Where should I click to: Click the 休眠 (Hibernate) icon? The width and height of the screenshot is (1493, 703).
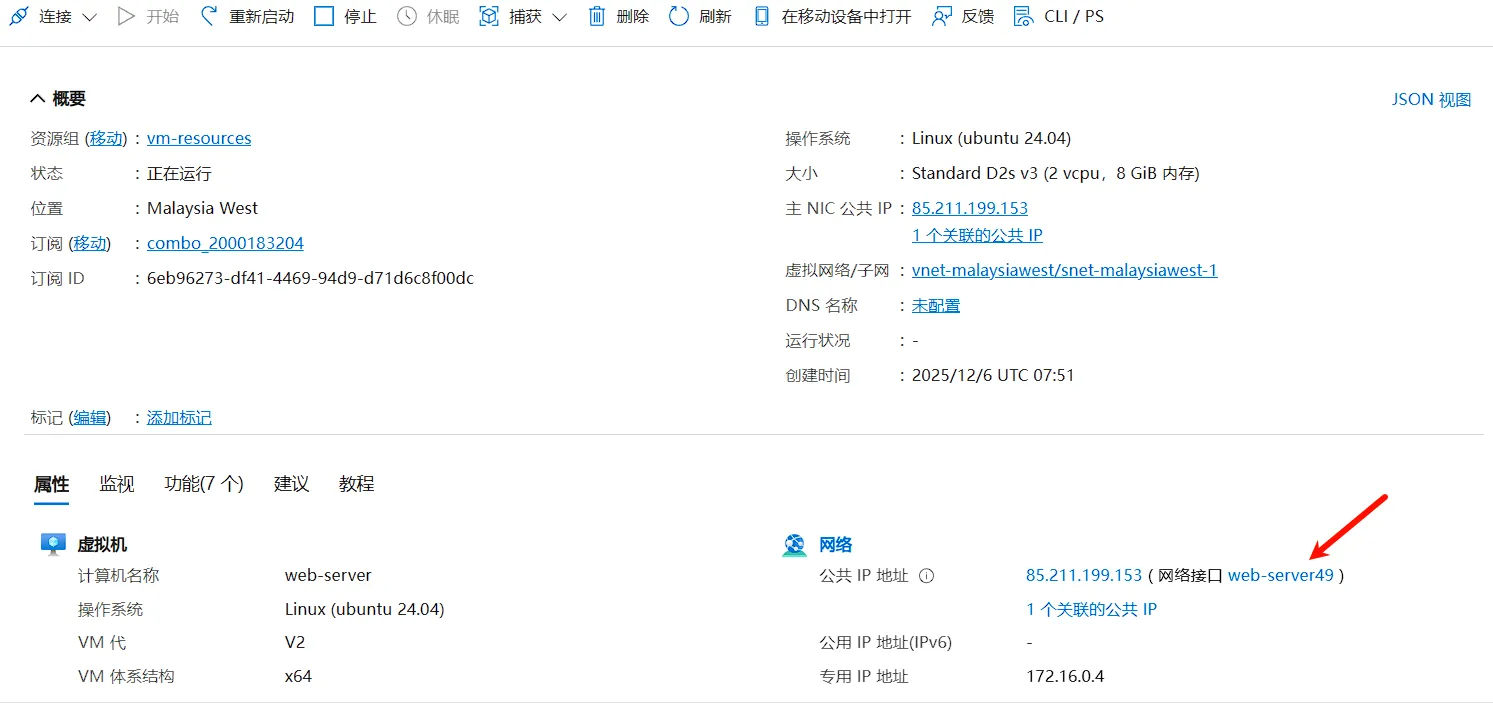point(405,15)
